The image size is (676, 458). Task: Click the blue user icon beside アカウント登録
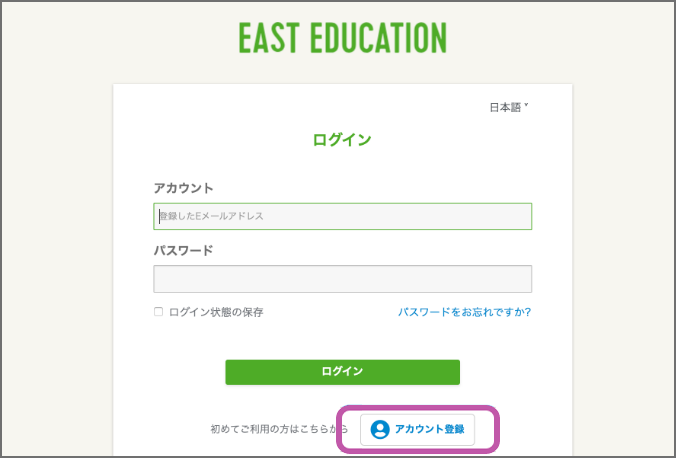tap(380, 430)
